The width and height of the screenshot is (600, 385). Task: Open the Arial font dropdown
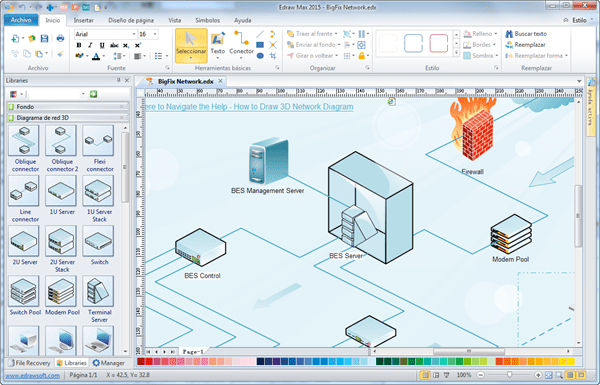105,34
